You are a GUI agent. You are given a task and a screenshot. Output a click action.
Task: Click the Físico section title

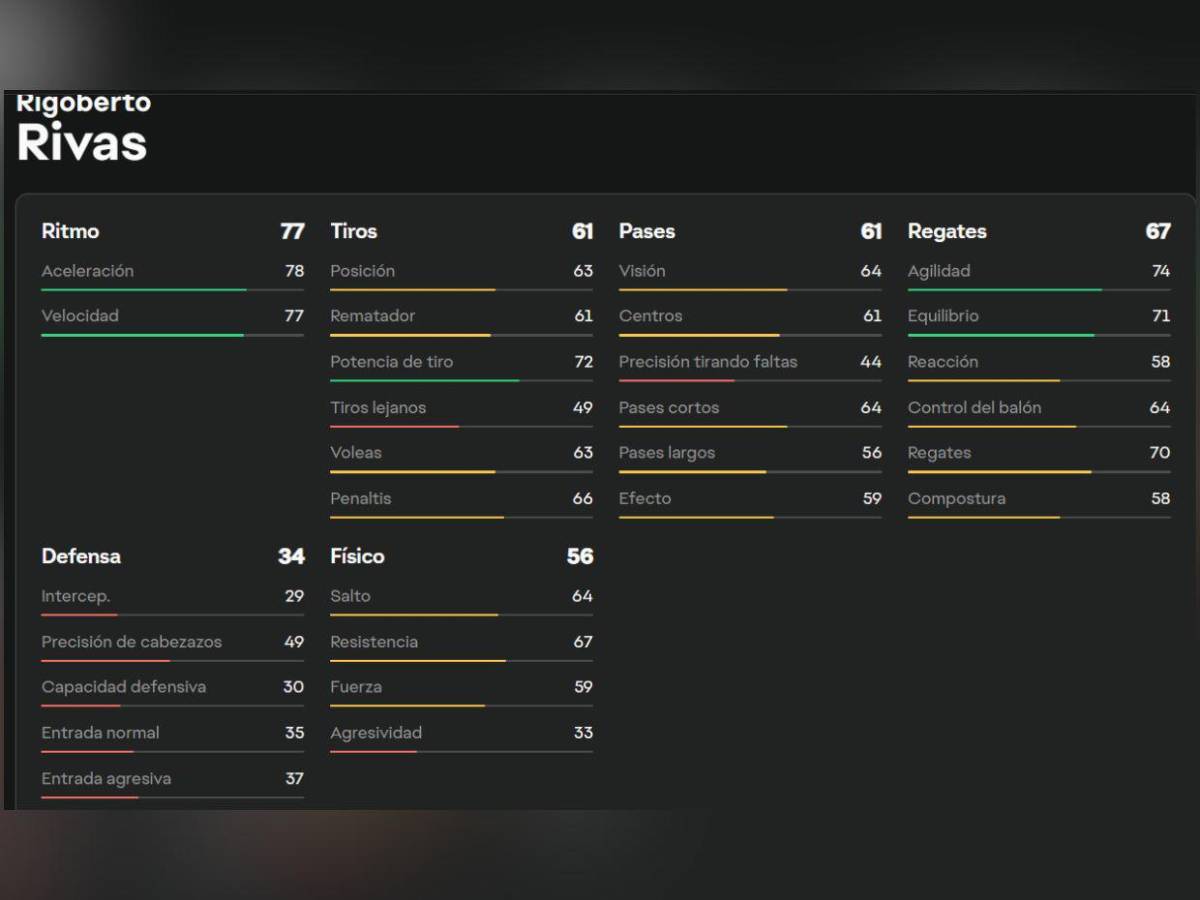click(357, 556)
